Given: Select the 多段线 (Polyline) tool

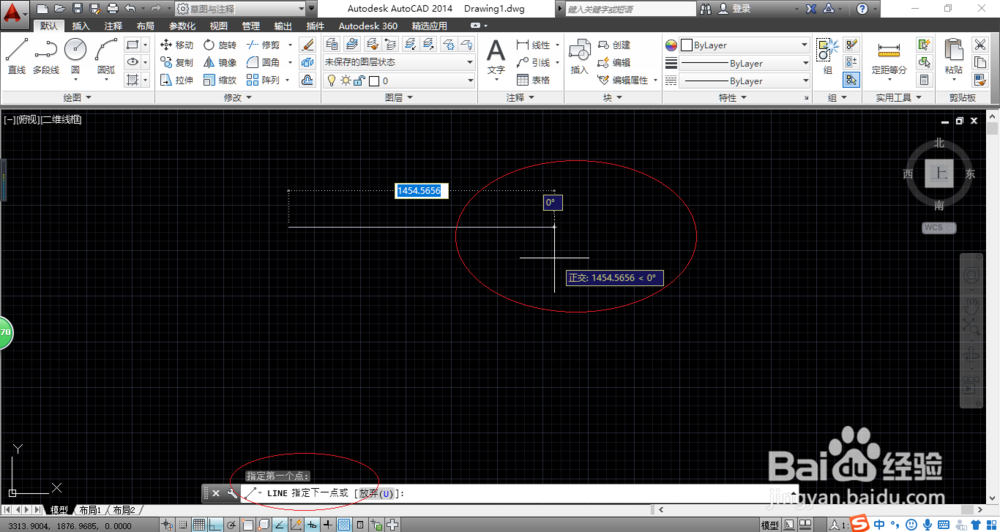Looking at the screenshot, I should click(x=46, y=55).
